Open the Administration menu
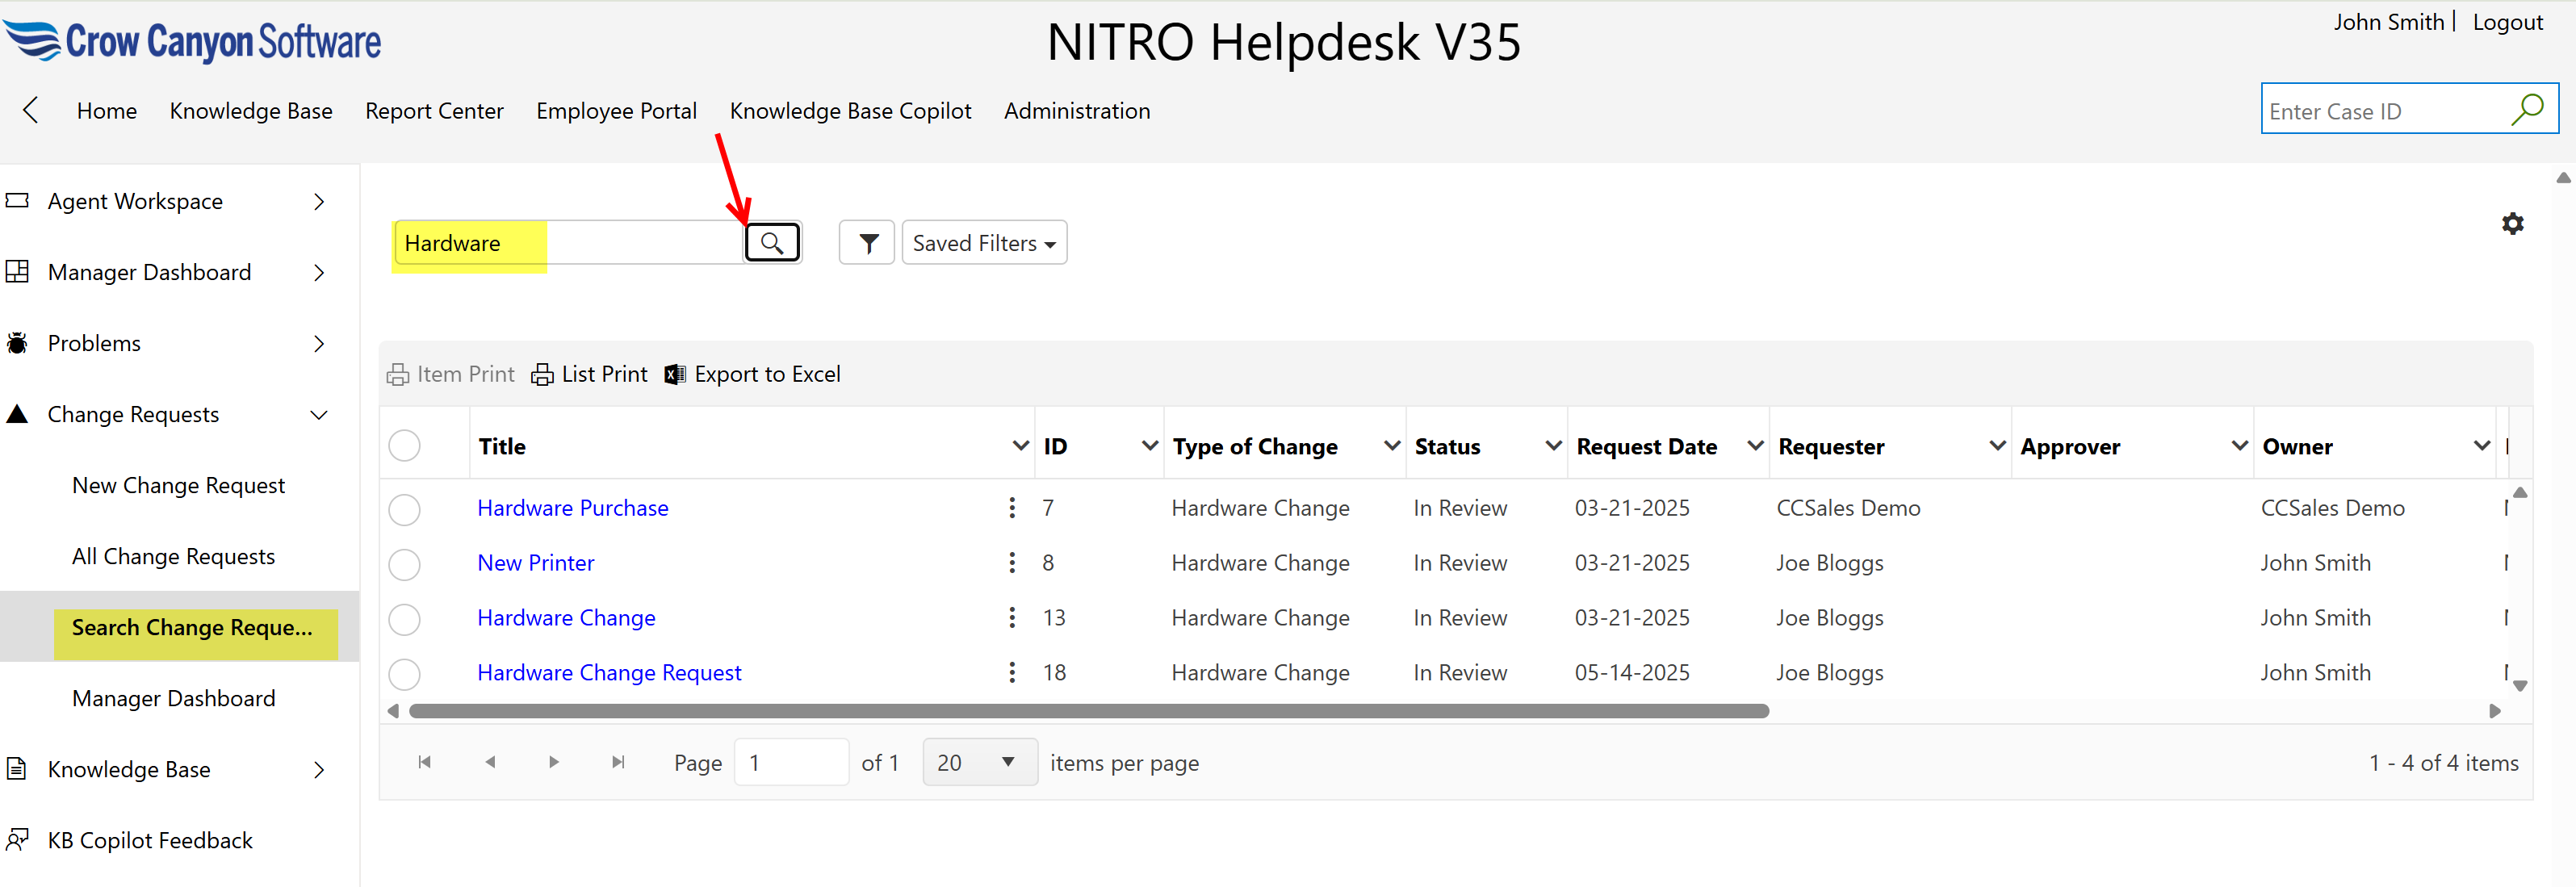2576x887 pixels. [1076, 111]
